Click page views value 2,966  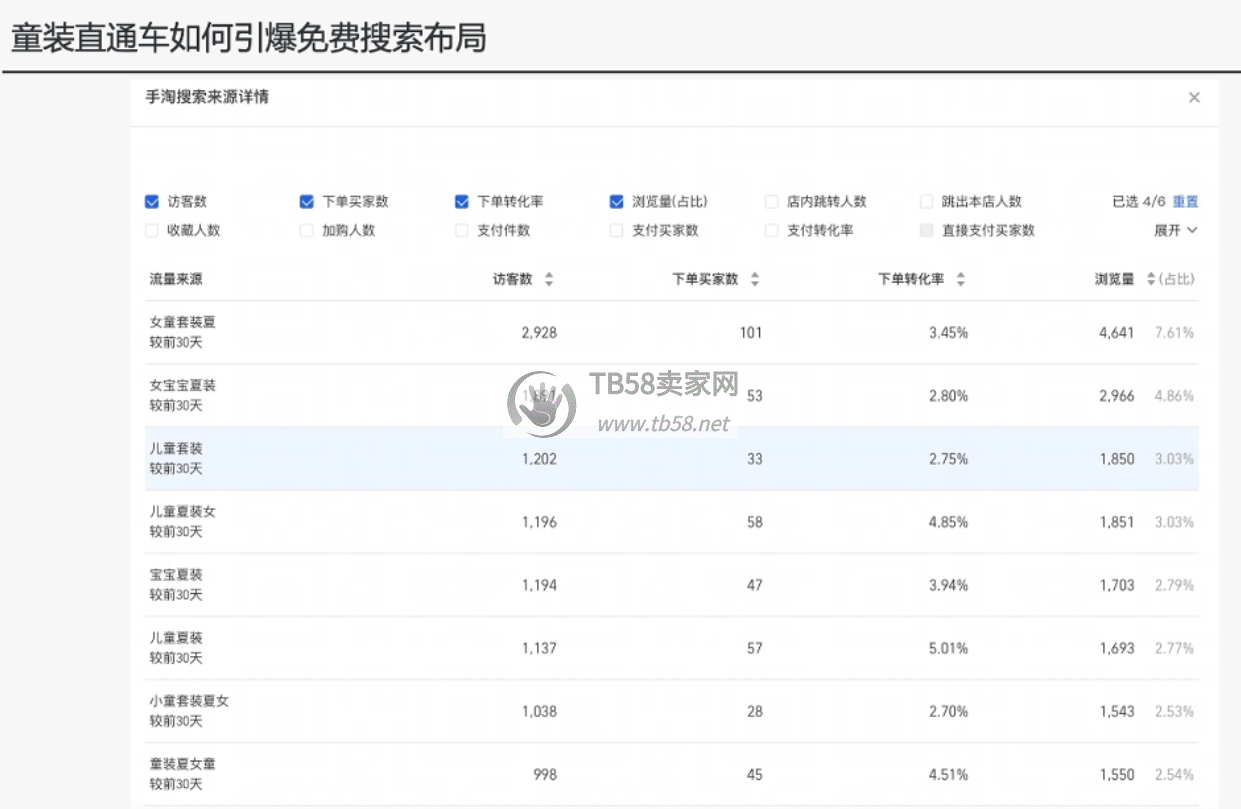point(1117,396)
